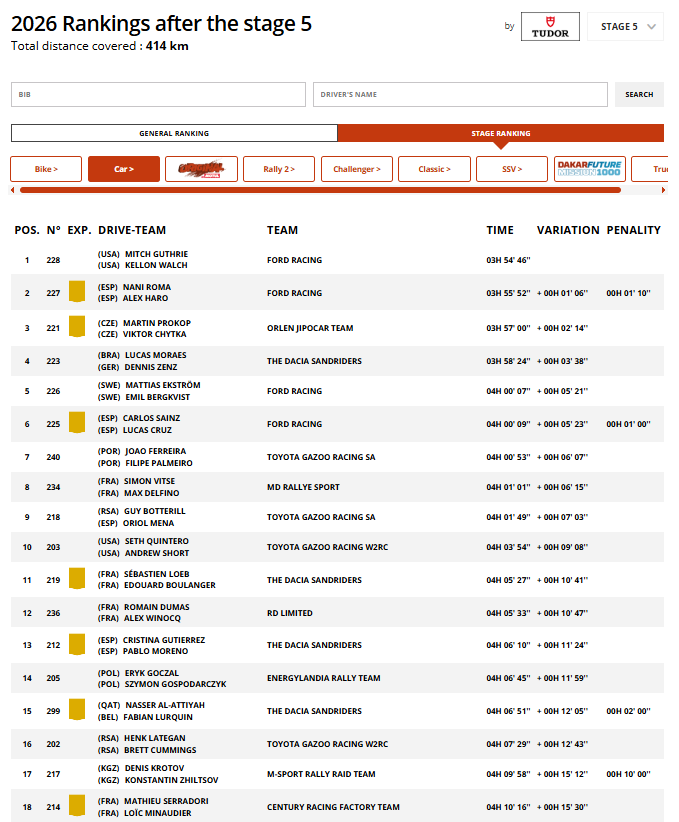The image size is (679, 822).
Task: Click stage time 03H 54' 46''
Action: (x=508, y=260)
